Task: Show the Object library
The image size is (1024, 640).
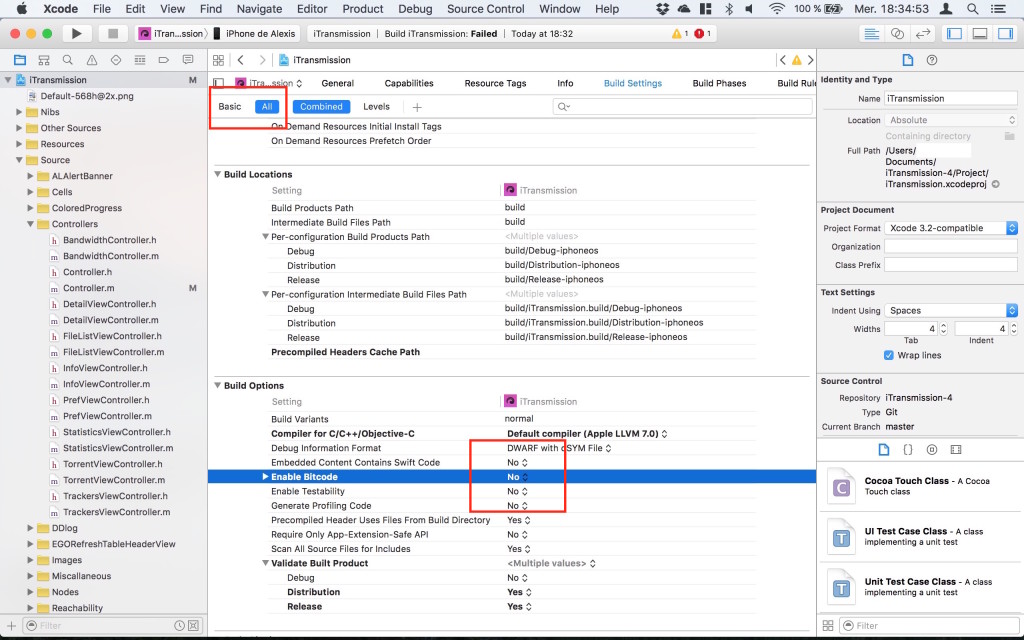Action: click(x=932, y=449)
